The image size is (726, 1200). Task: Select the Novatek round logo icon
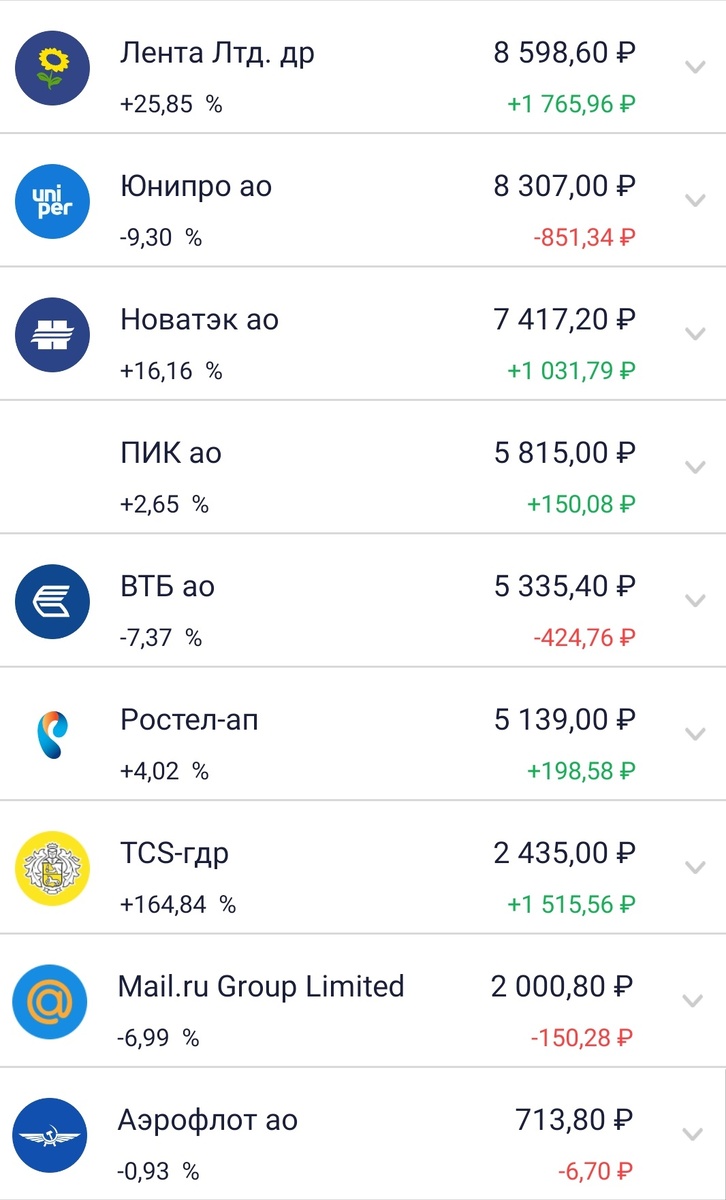click(53, 335)
